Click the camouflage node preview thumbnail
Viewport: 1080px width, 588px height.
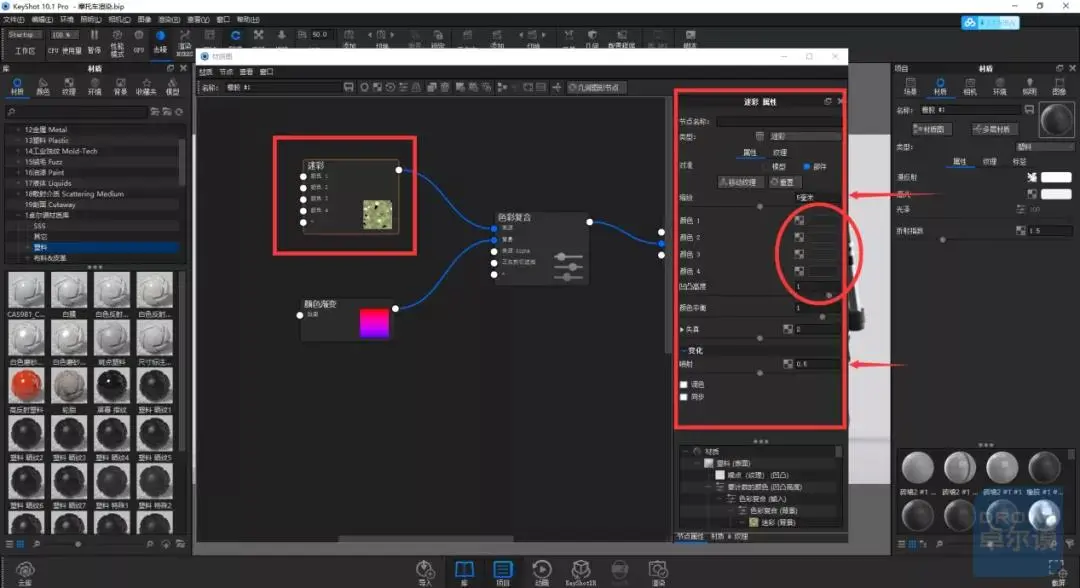[377, 214]
